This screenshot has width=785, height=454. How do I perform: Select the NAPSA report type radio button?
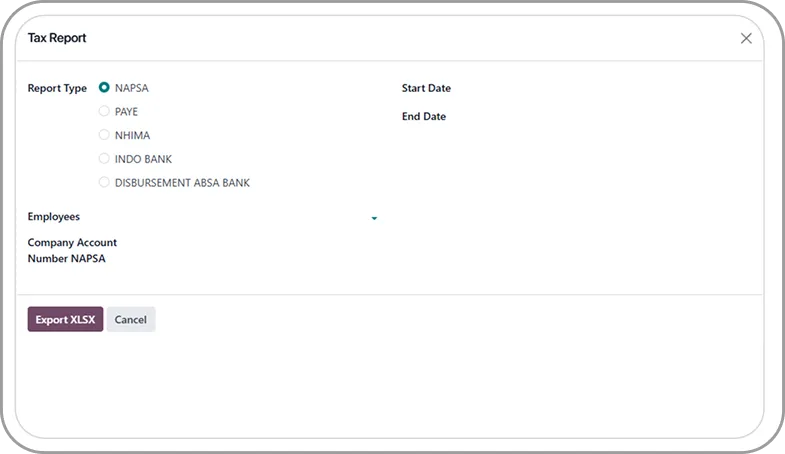(x=104, y=88)
